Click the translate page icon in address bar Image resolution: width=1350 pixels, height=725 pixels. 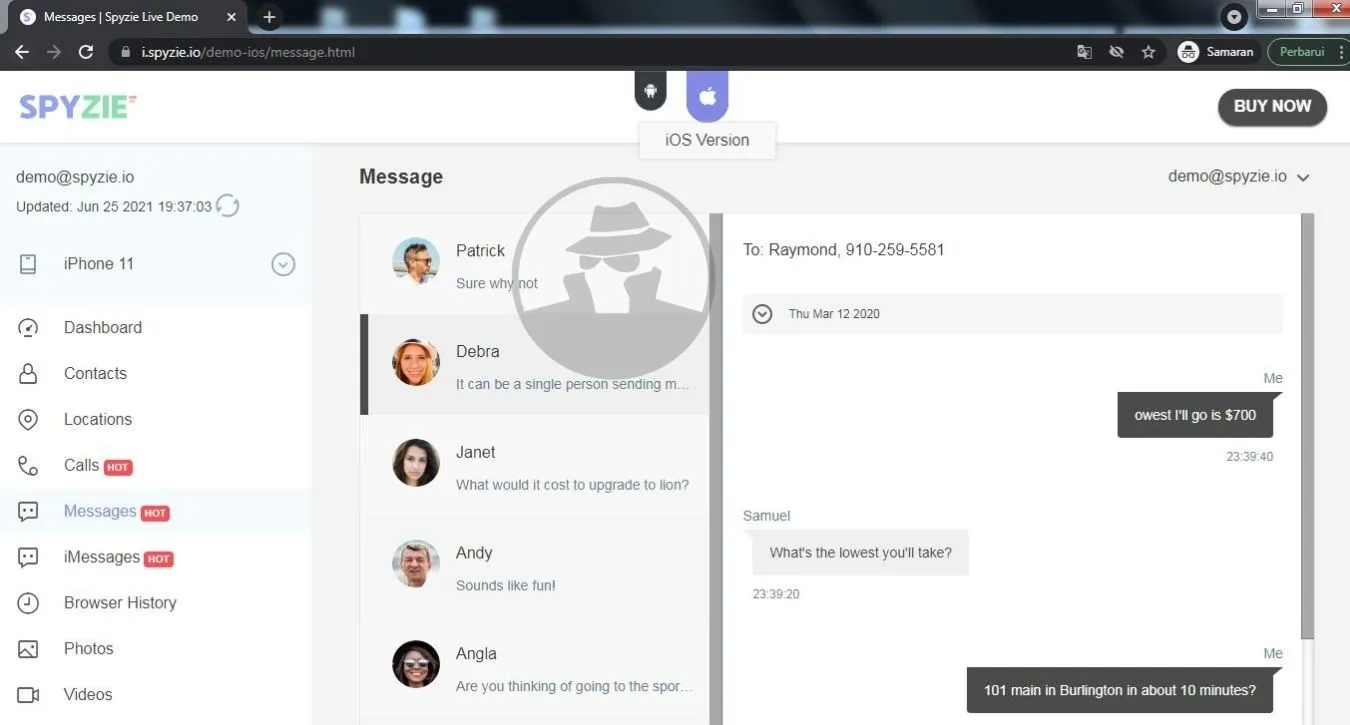1084,52
